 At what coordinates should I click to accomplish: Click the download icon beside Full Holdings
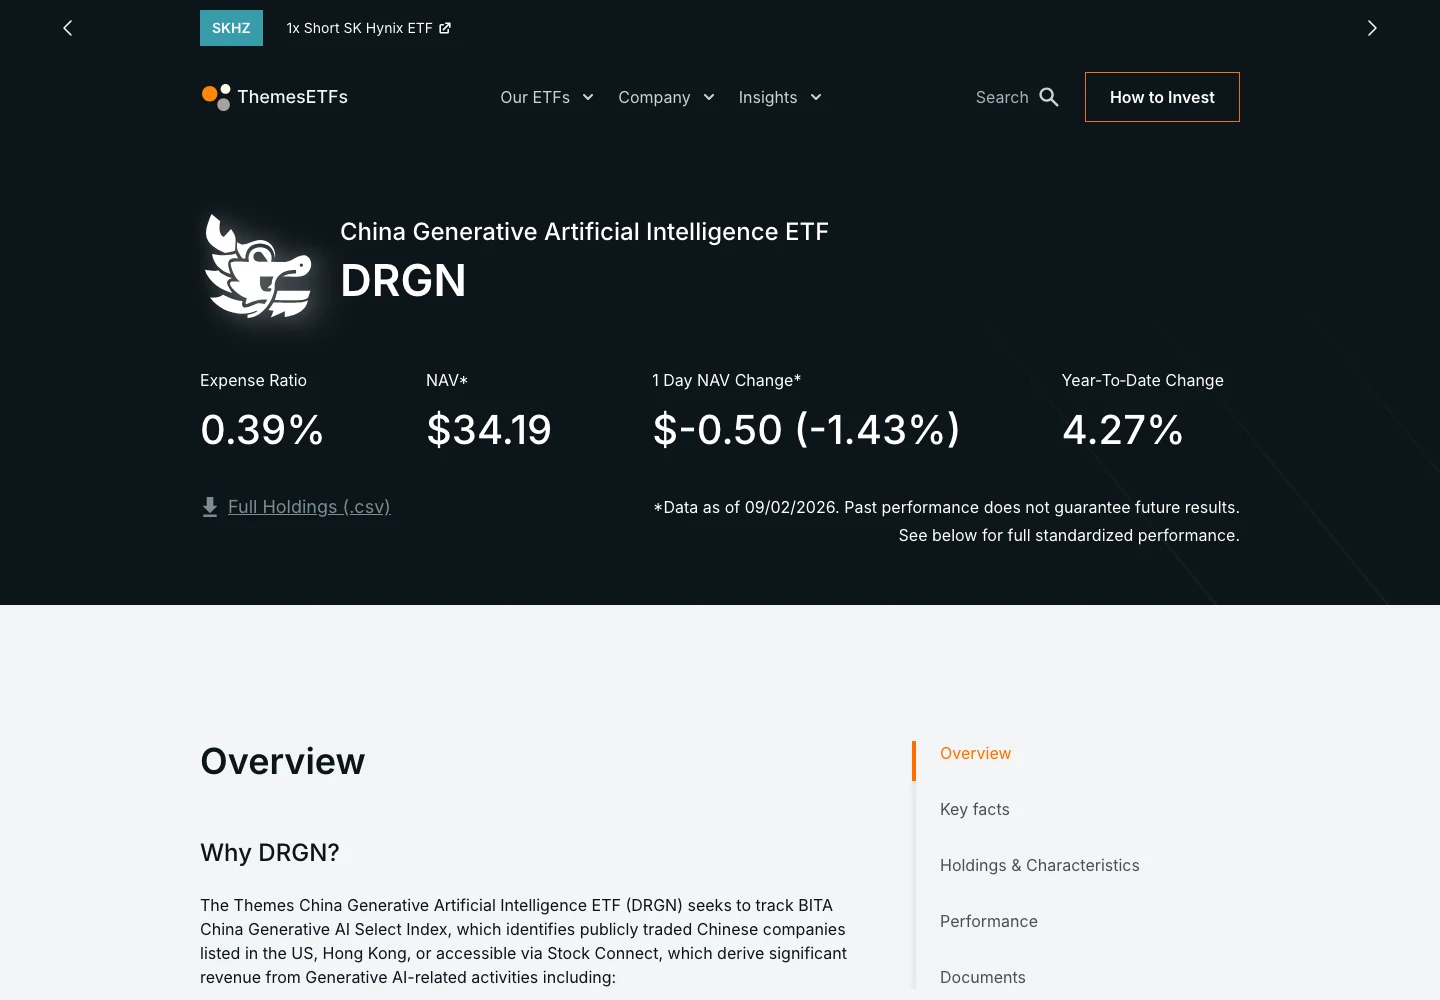[210, 507]
